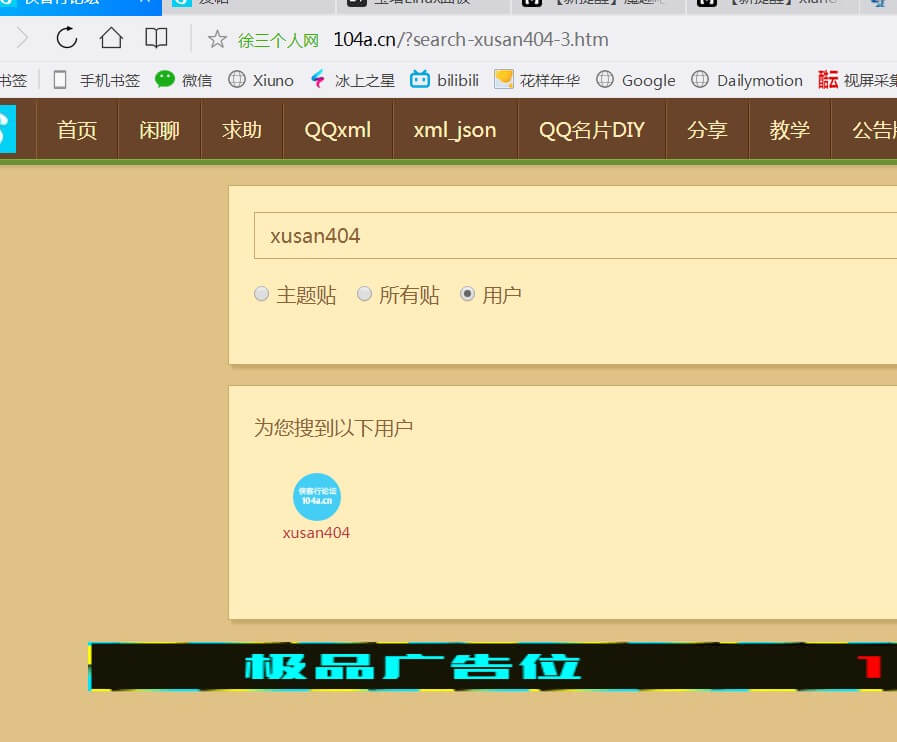Open the 手机书签 phone bookmarks folder
The width and height of the screenshot is (897, 742).
click(96, 80)
